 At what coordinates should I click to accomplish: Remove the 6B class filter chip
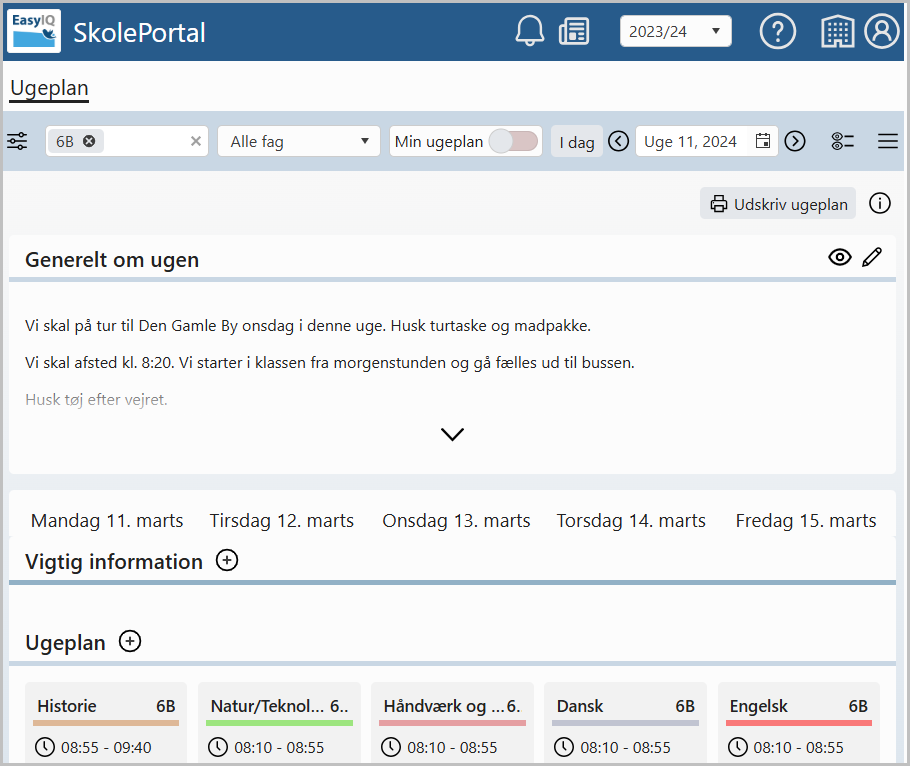tap(89, 141)
